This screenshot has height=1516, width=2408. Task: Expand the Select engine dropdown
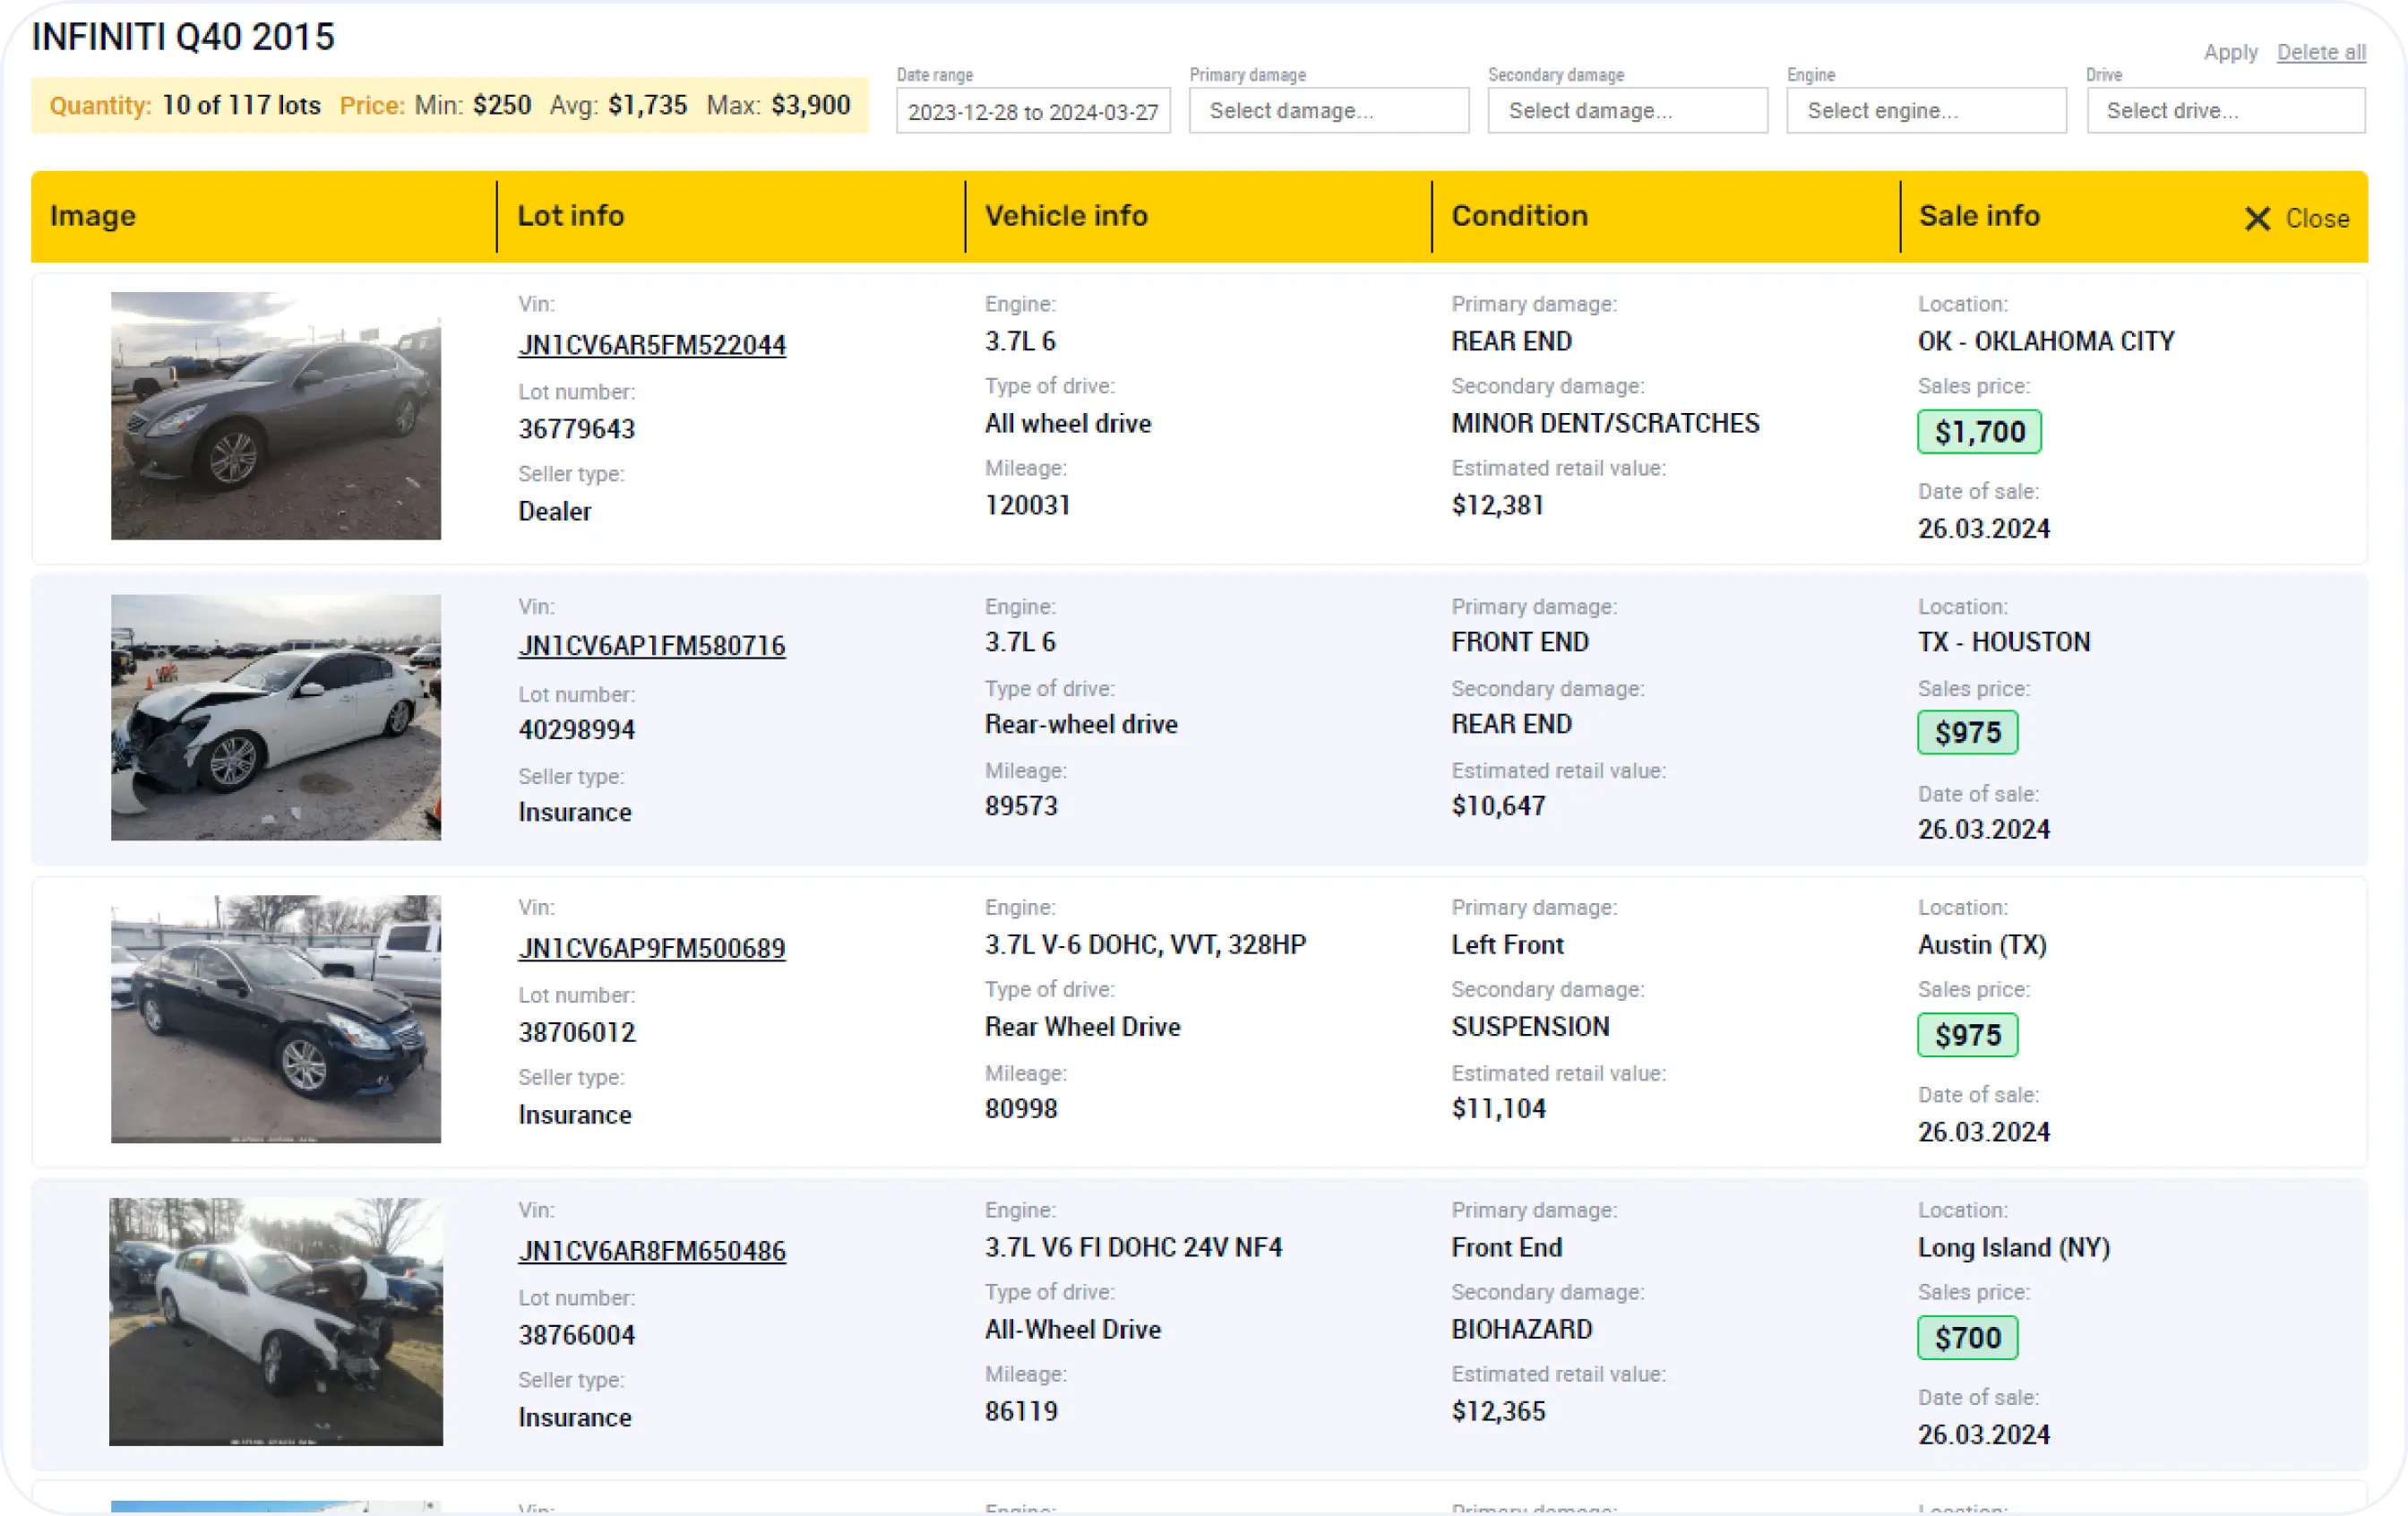point(1926,110)
